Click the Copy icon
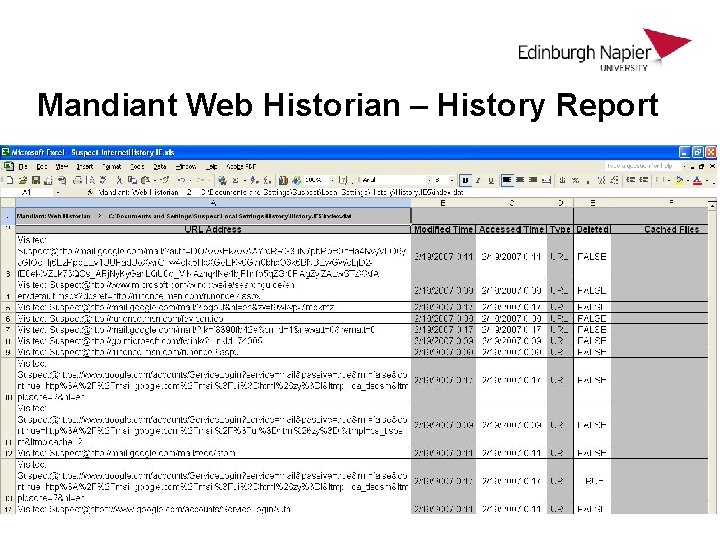Image resolution: width=720 pixels, height=540 pixels. 132,180
